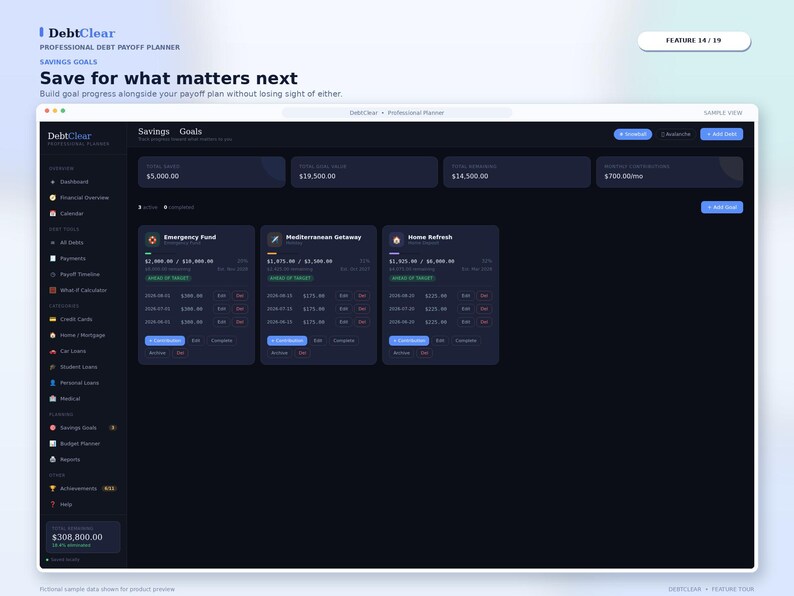The height and width of the screenshot is (596, 794).
Task: Click the Monthly Contributions $700.00/mo card
Action: click(x=669, y=172)
